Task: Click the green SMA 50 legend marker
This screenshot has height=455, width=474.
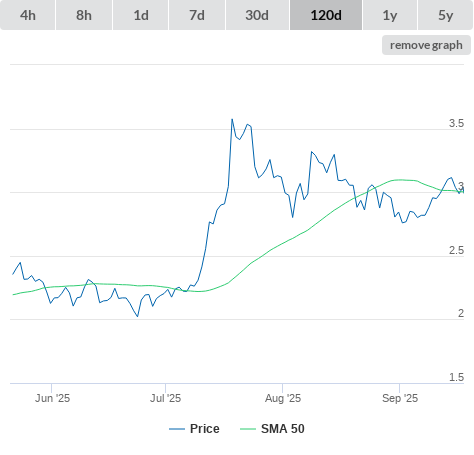Action: 248,429
